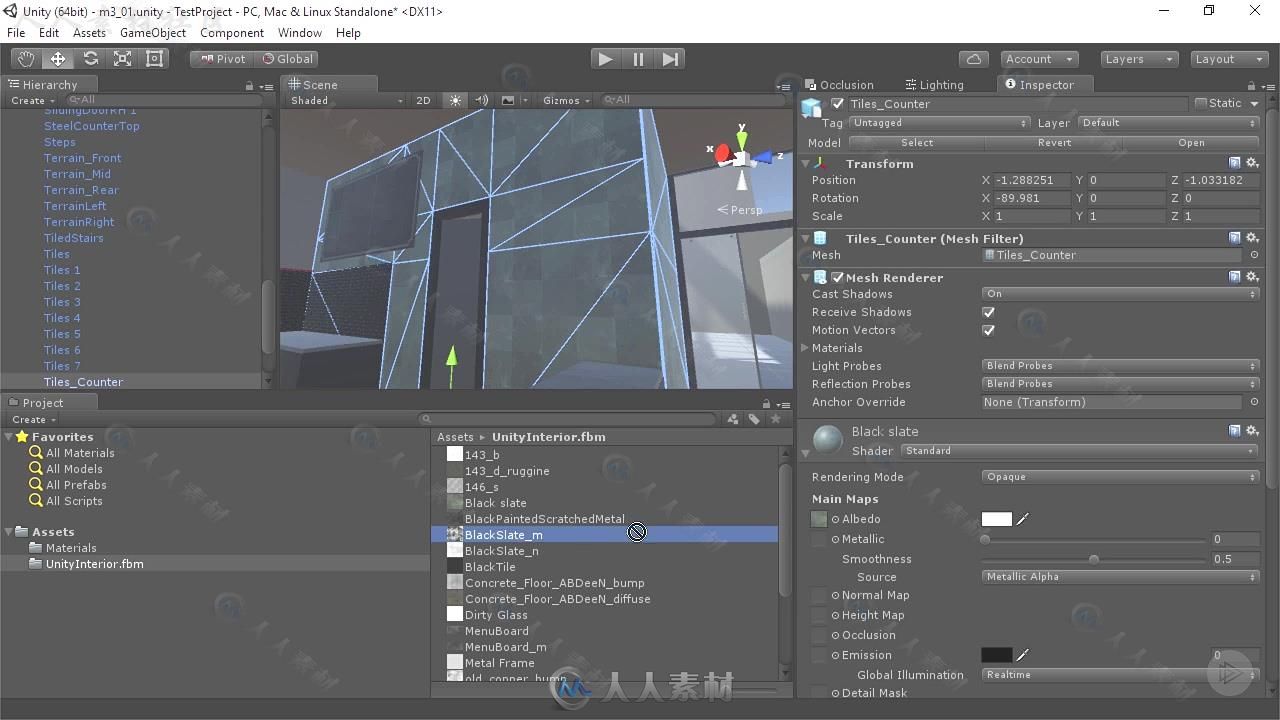The width and height of the screenshot is (1280, 720).
Task: Open the Cloud services icon
Action: pos(973,59)
